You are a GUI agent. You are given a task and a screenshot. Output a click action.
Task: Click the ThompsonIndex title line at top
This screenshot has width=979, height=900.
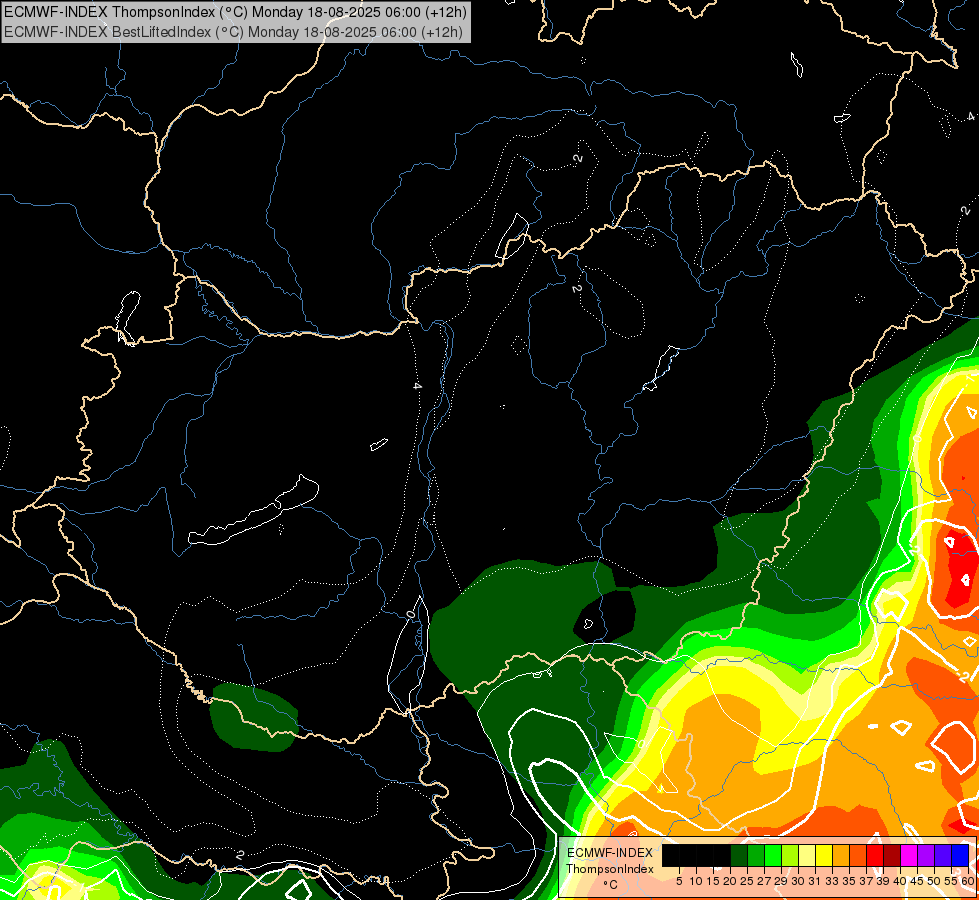(x=235, y=12)
